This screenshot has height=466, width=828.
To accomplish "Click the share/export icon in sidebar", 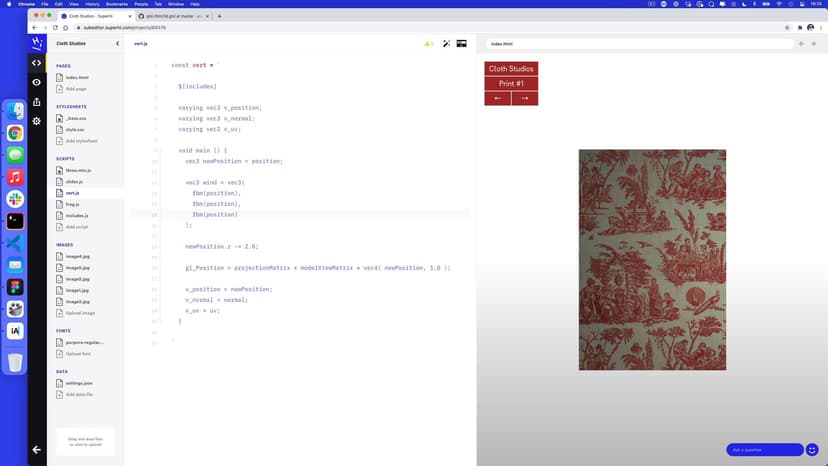I will (37, 102).
